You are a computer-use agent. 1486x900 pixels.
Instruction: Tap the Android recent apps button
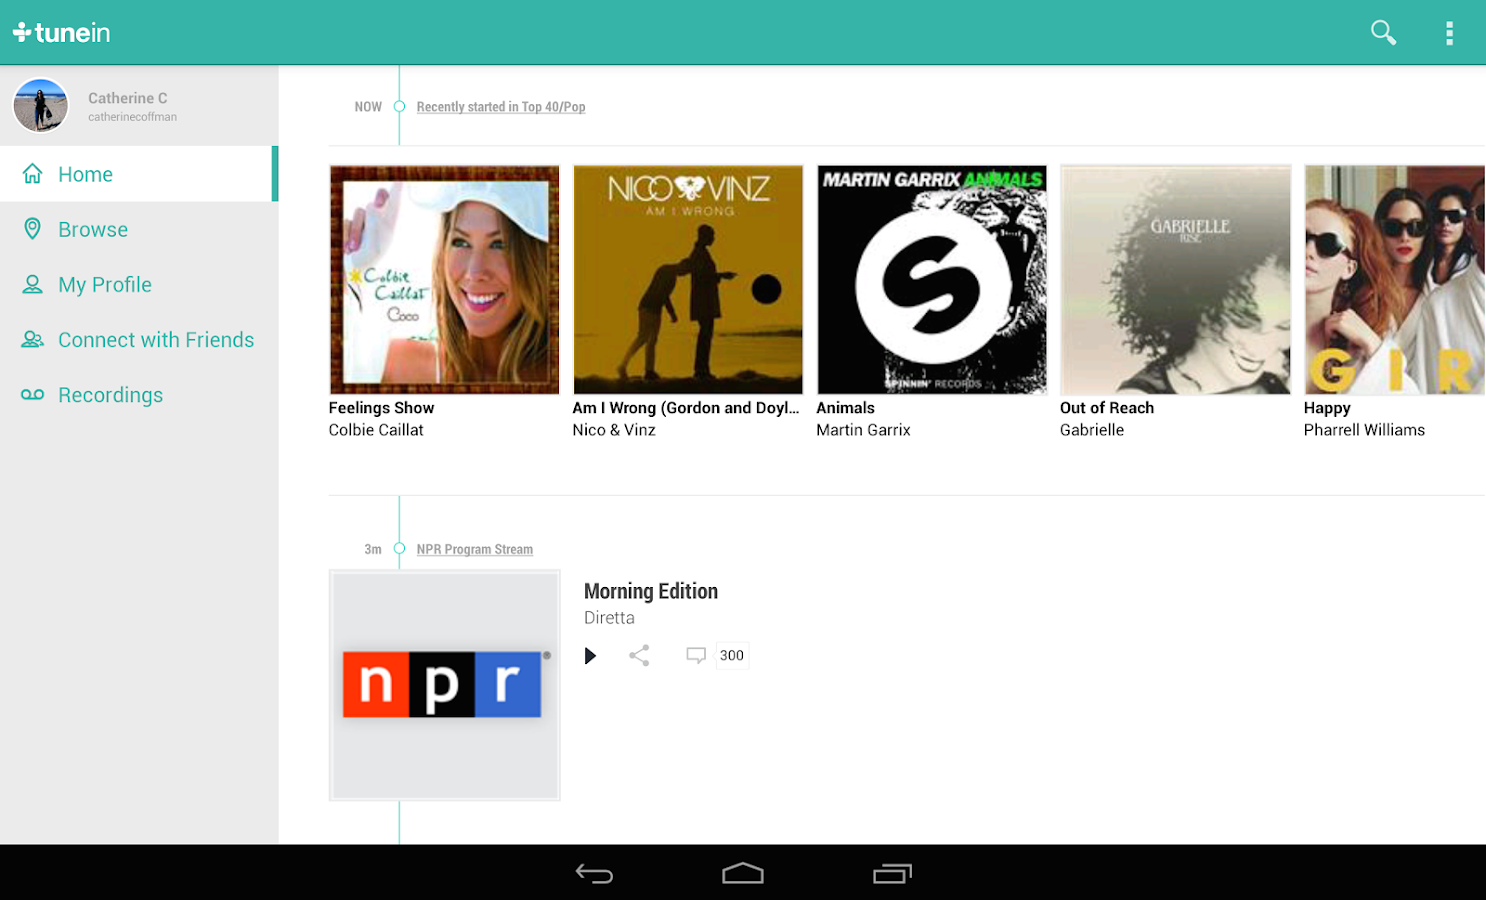coord(892,874)
